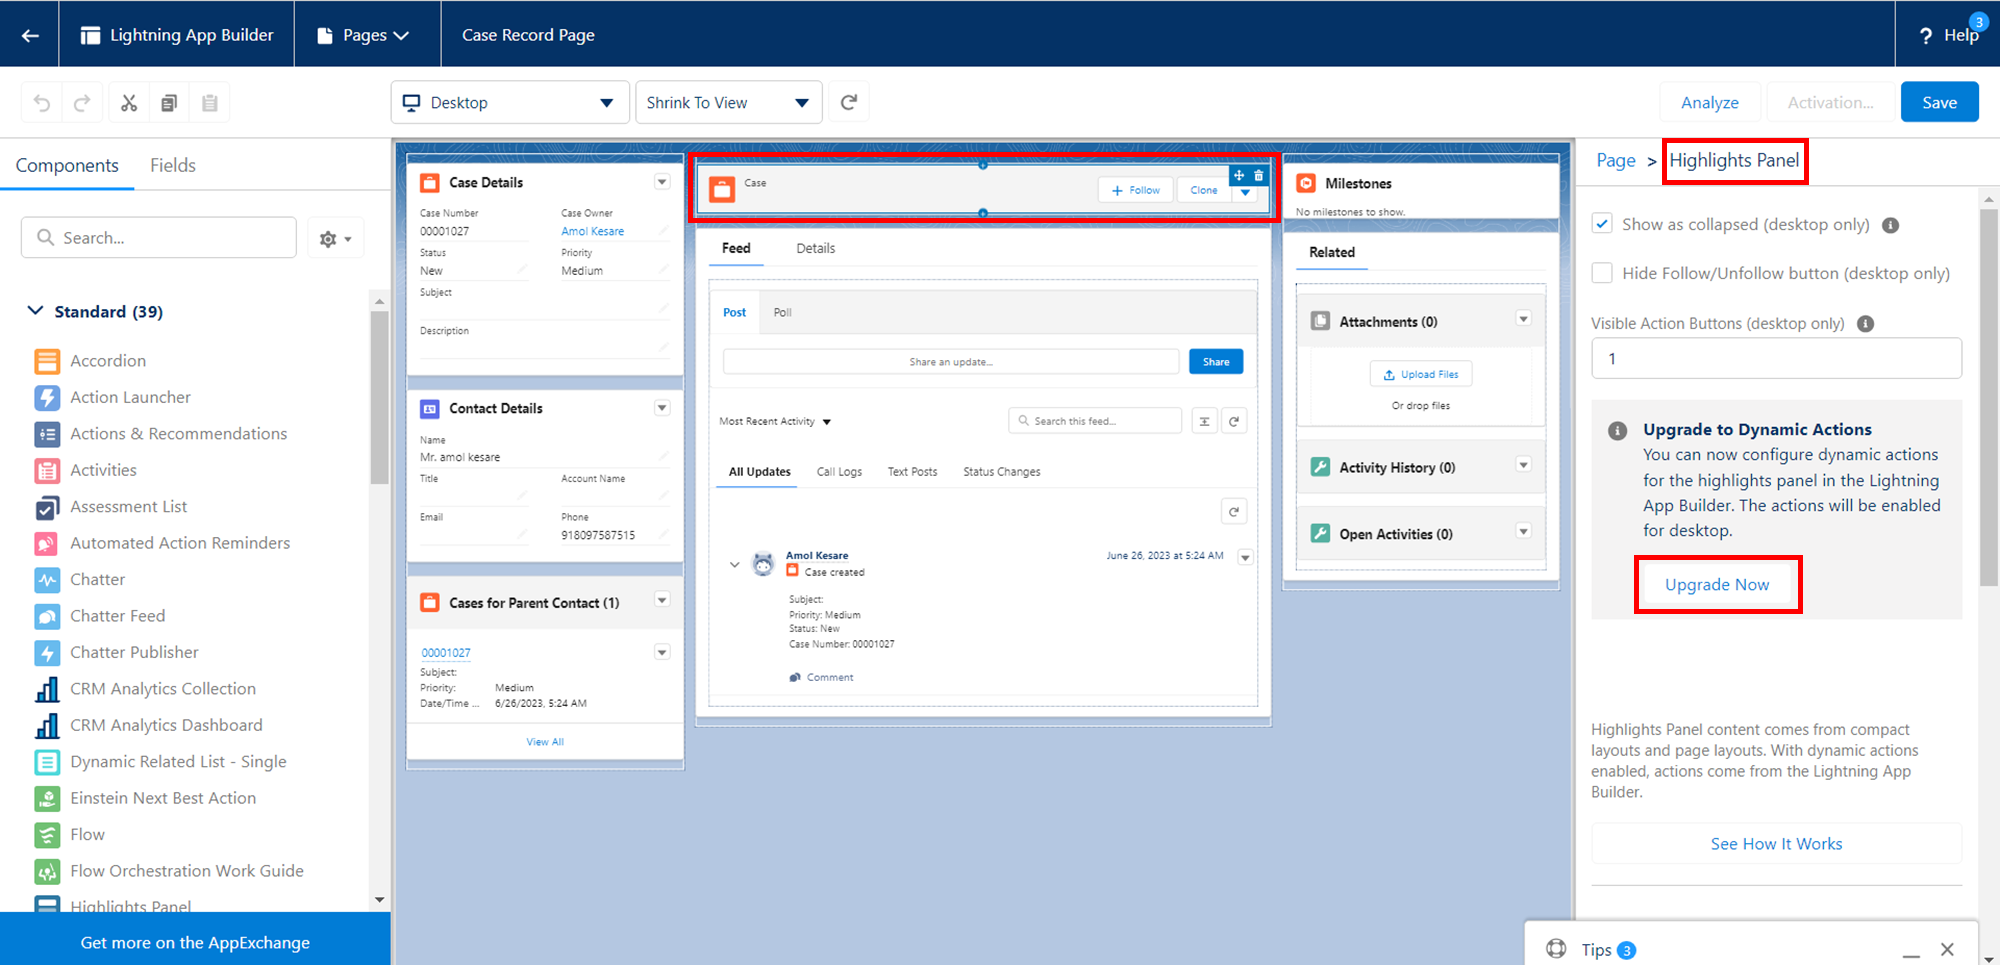Click the Visible Action Buttons input field

pos(1776,358)
